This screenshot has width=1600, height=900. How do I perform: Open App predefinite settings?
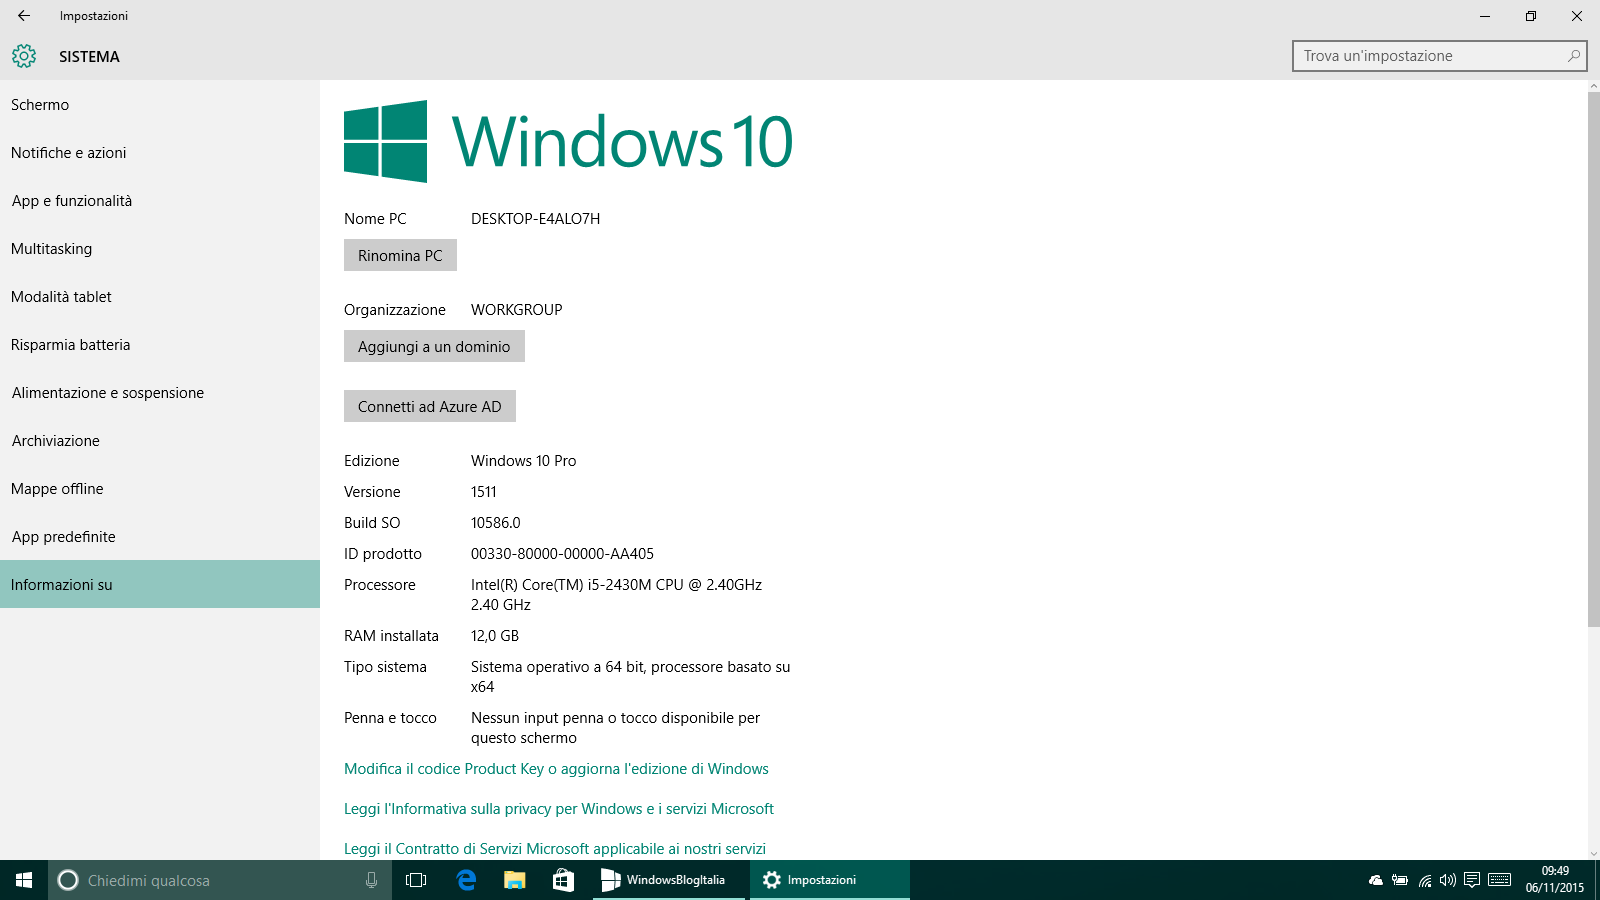click(x=160, y=537)
